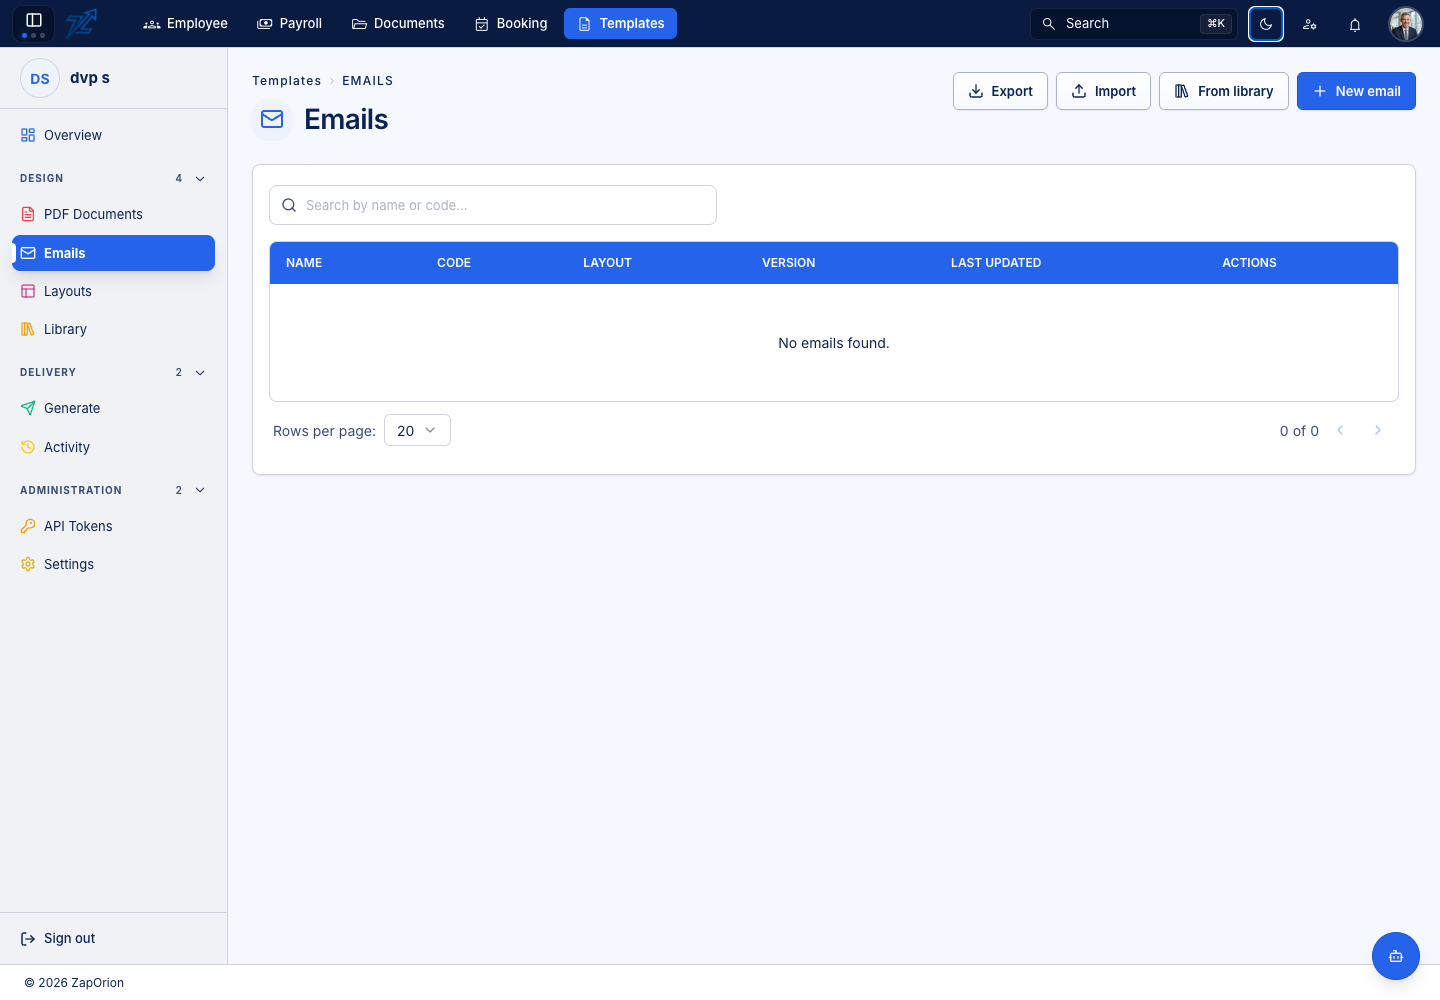The width and height of the screenshot is (1440, 1000).
Task: Collapse the Design section chevron
Action: [200, 178]
